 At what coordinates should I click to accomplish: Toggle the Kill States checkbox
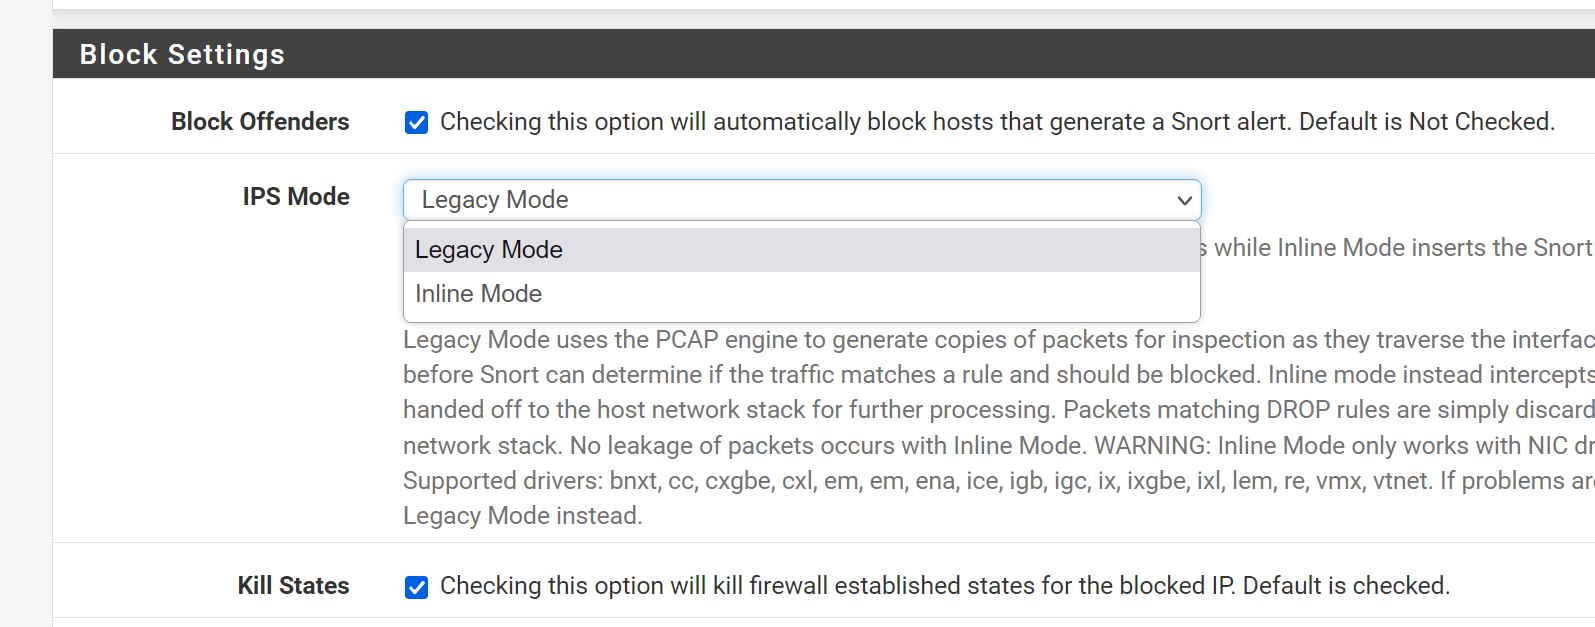[416, 587]
